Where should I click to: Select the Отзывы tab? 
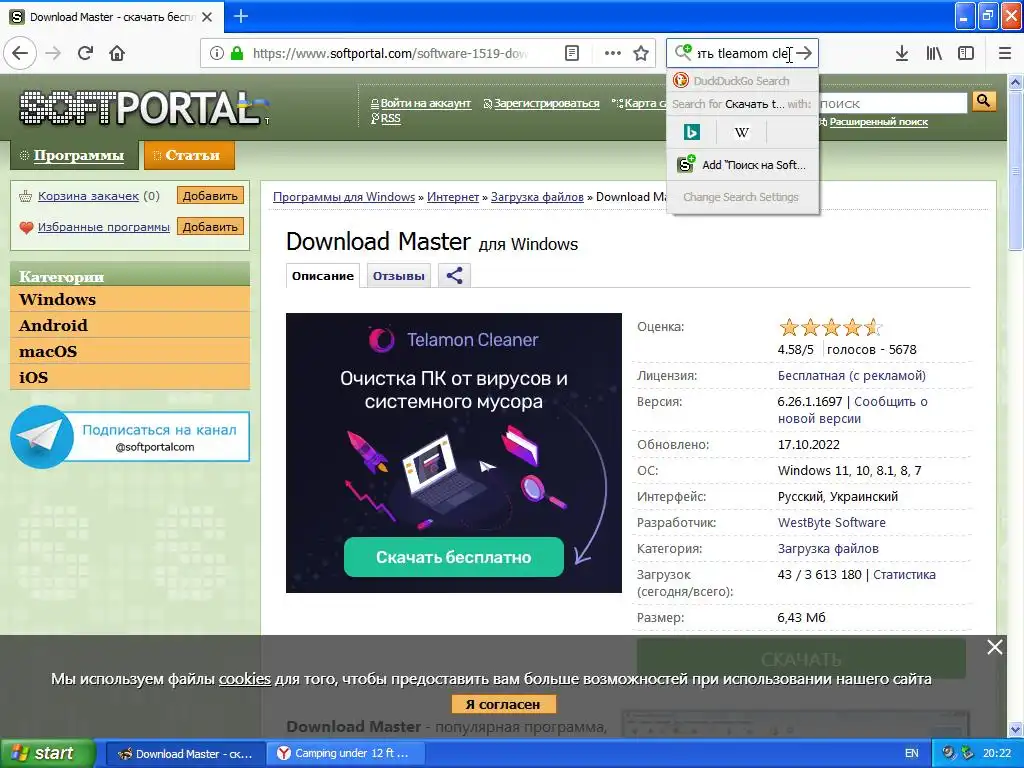pos(398,276)
